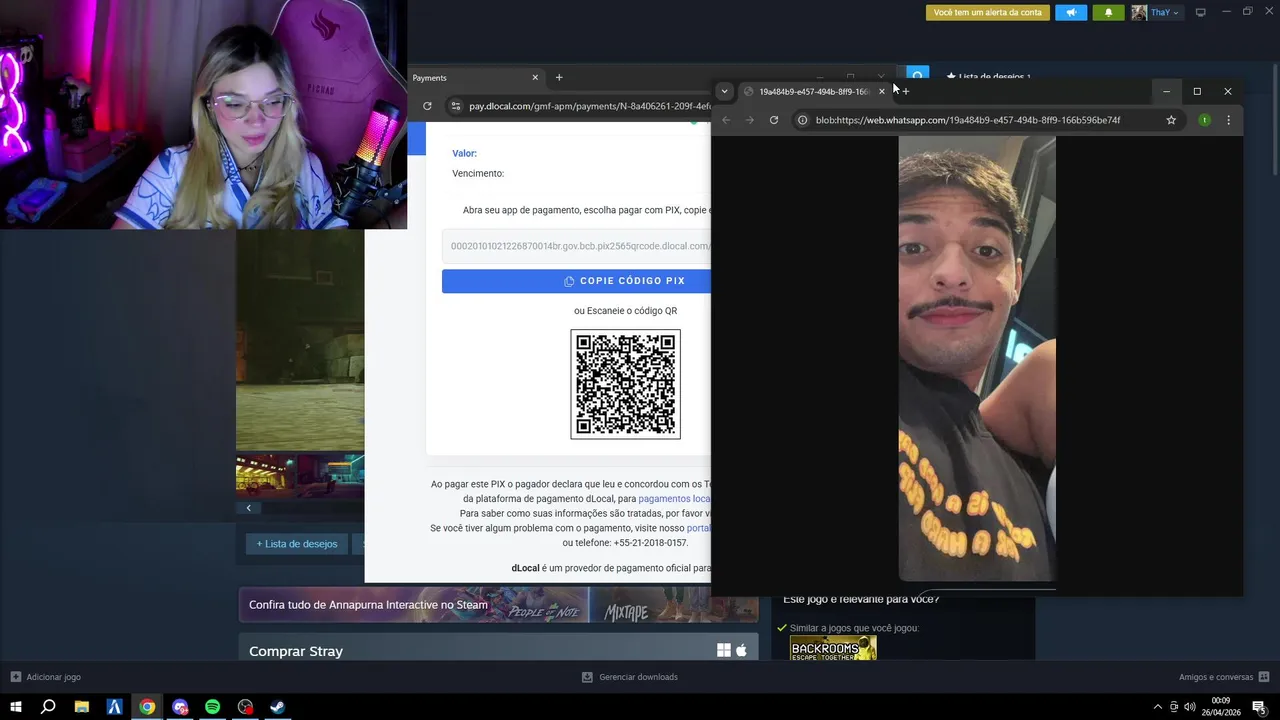Viewport: 1280px width, 720px height.
Task: Click the 'Vencimento:' label
Action: pos(478,174)
